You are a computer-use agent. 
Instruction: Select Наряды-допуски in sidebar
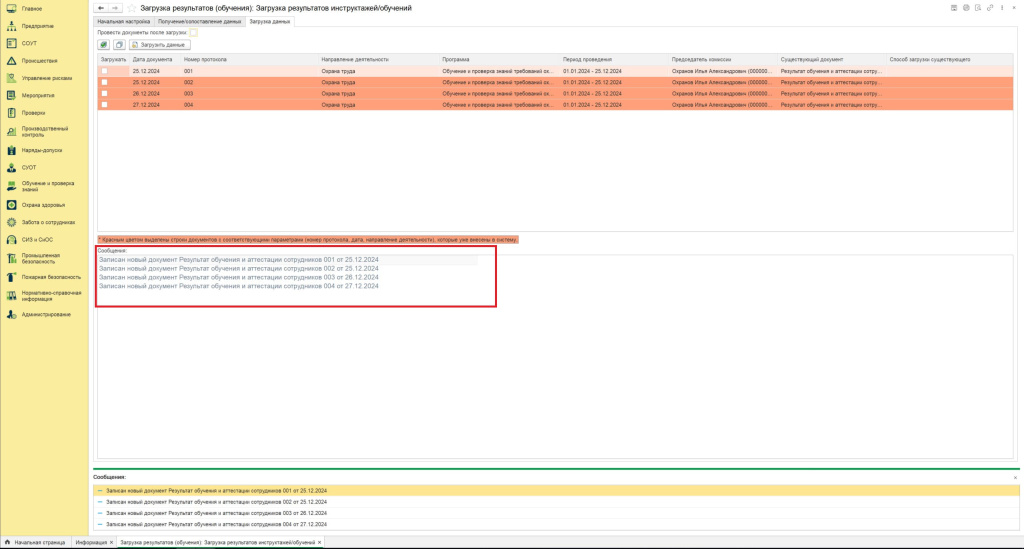[42, 150]
